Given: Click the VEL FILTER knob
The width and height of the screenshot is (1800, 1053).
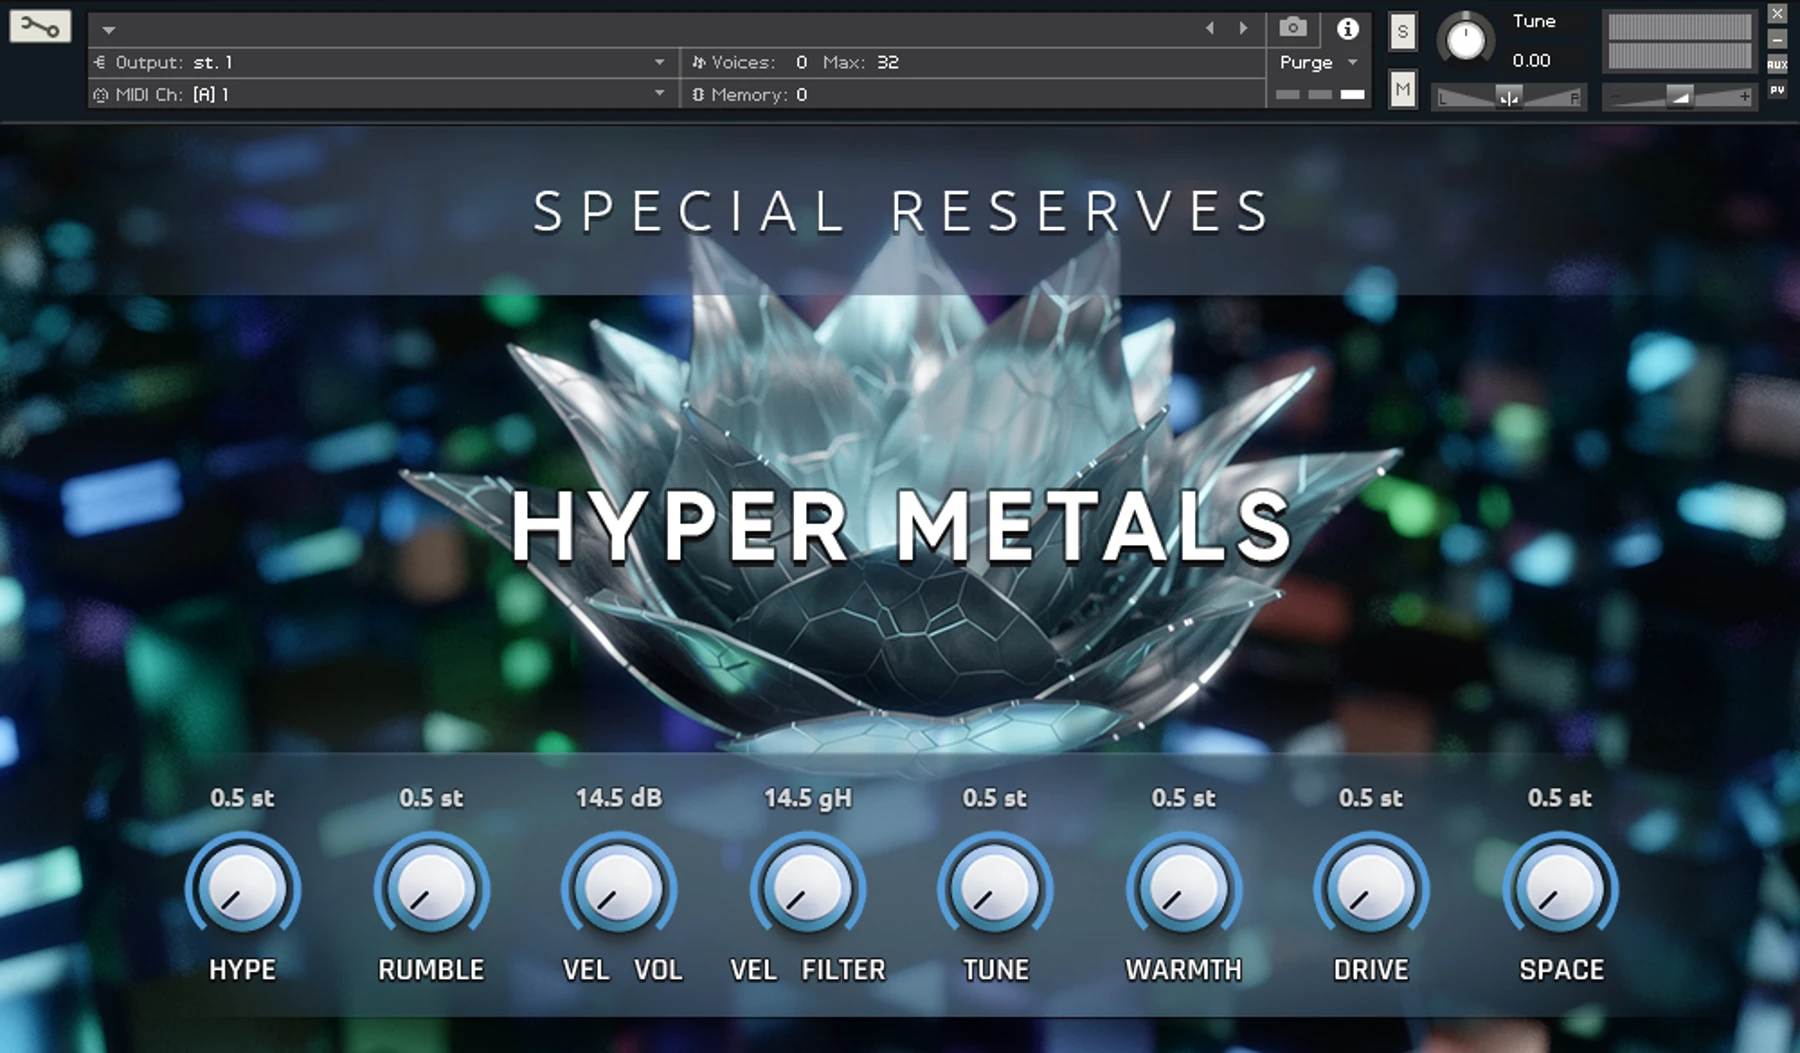Looking at the screenshot, I should 807,887.
